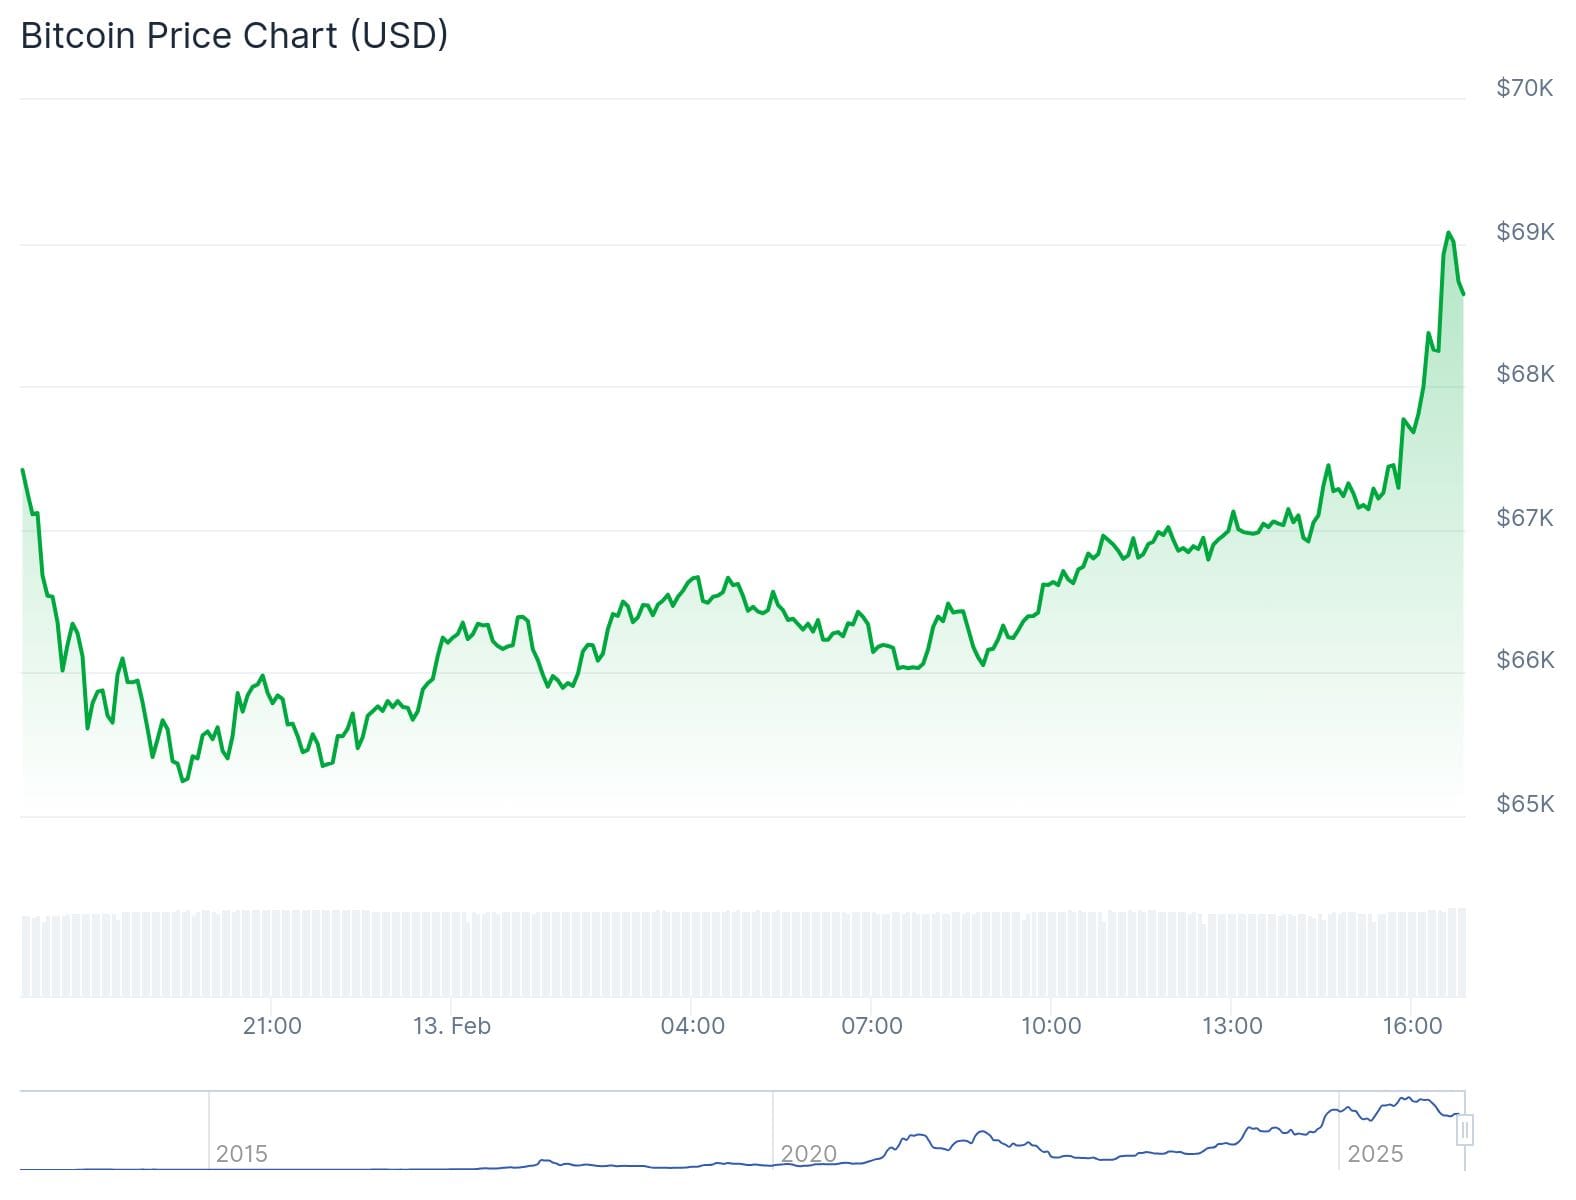The width and height of the screenshot is (1576, 1200).
Task: Select the 13. Feb date axis label
Action: tap(452, 1026)
